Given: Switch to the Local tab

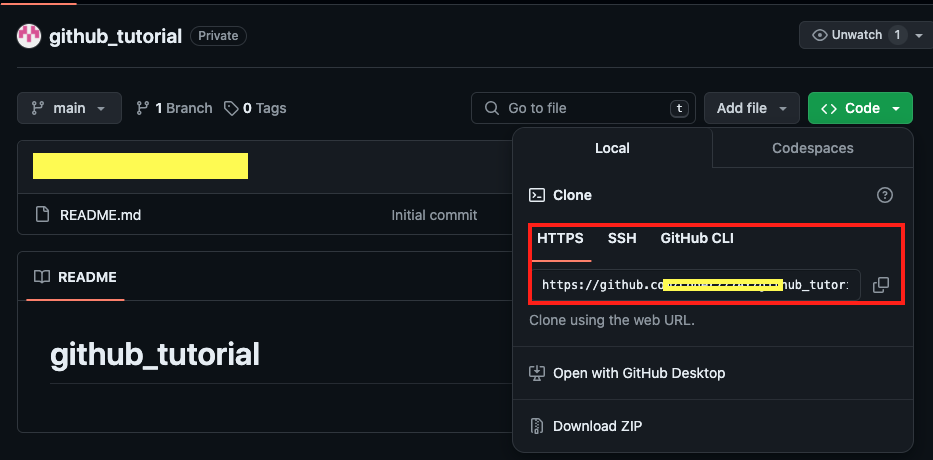Looking at the screenshot, I should coord(612,148).
